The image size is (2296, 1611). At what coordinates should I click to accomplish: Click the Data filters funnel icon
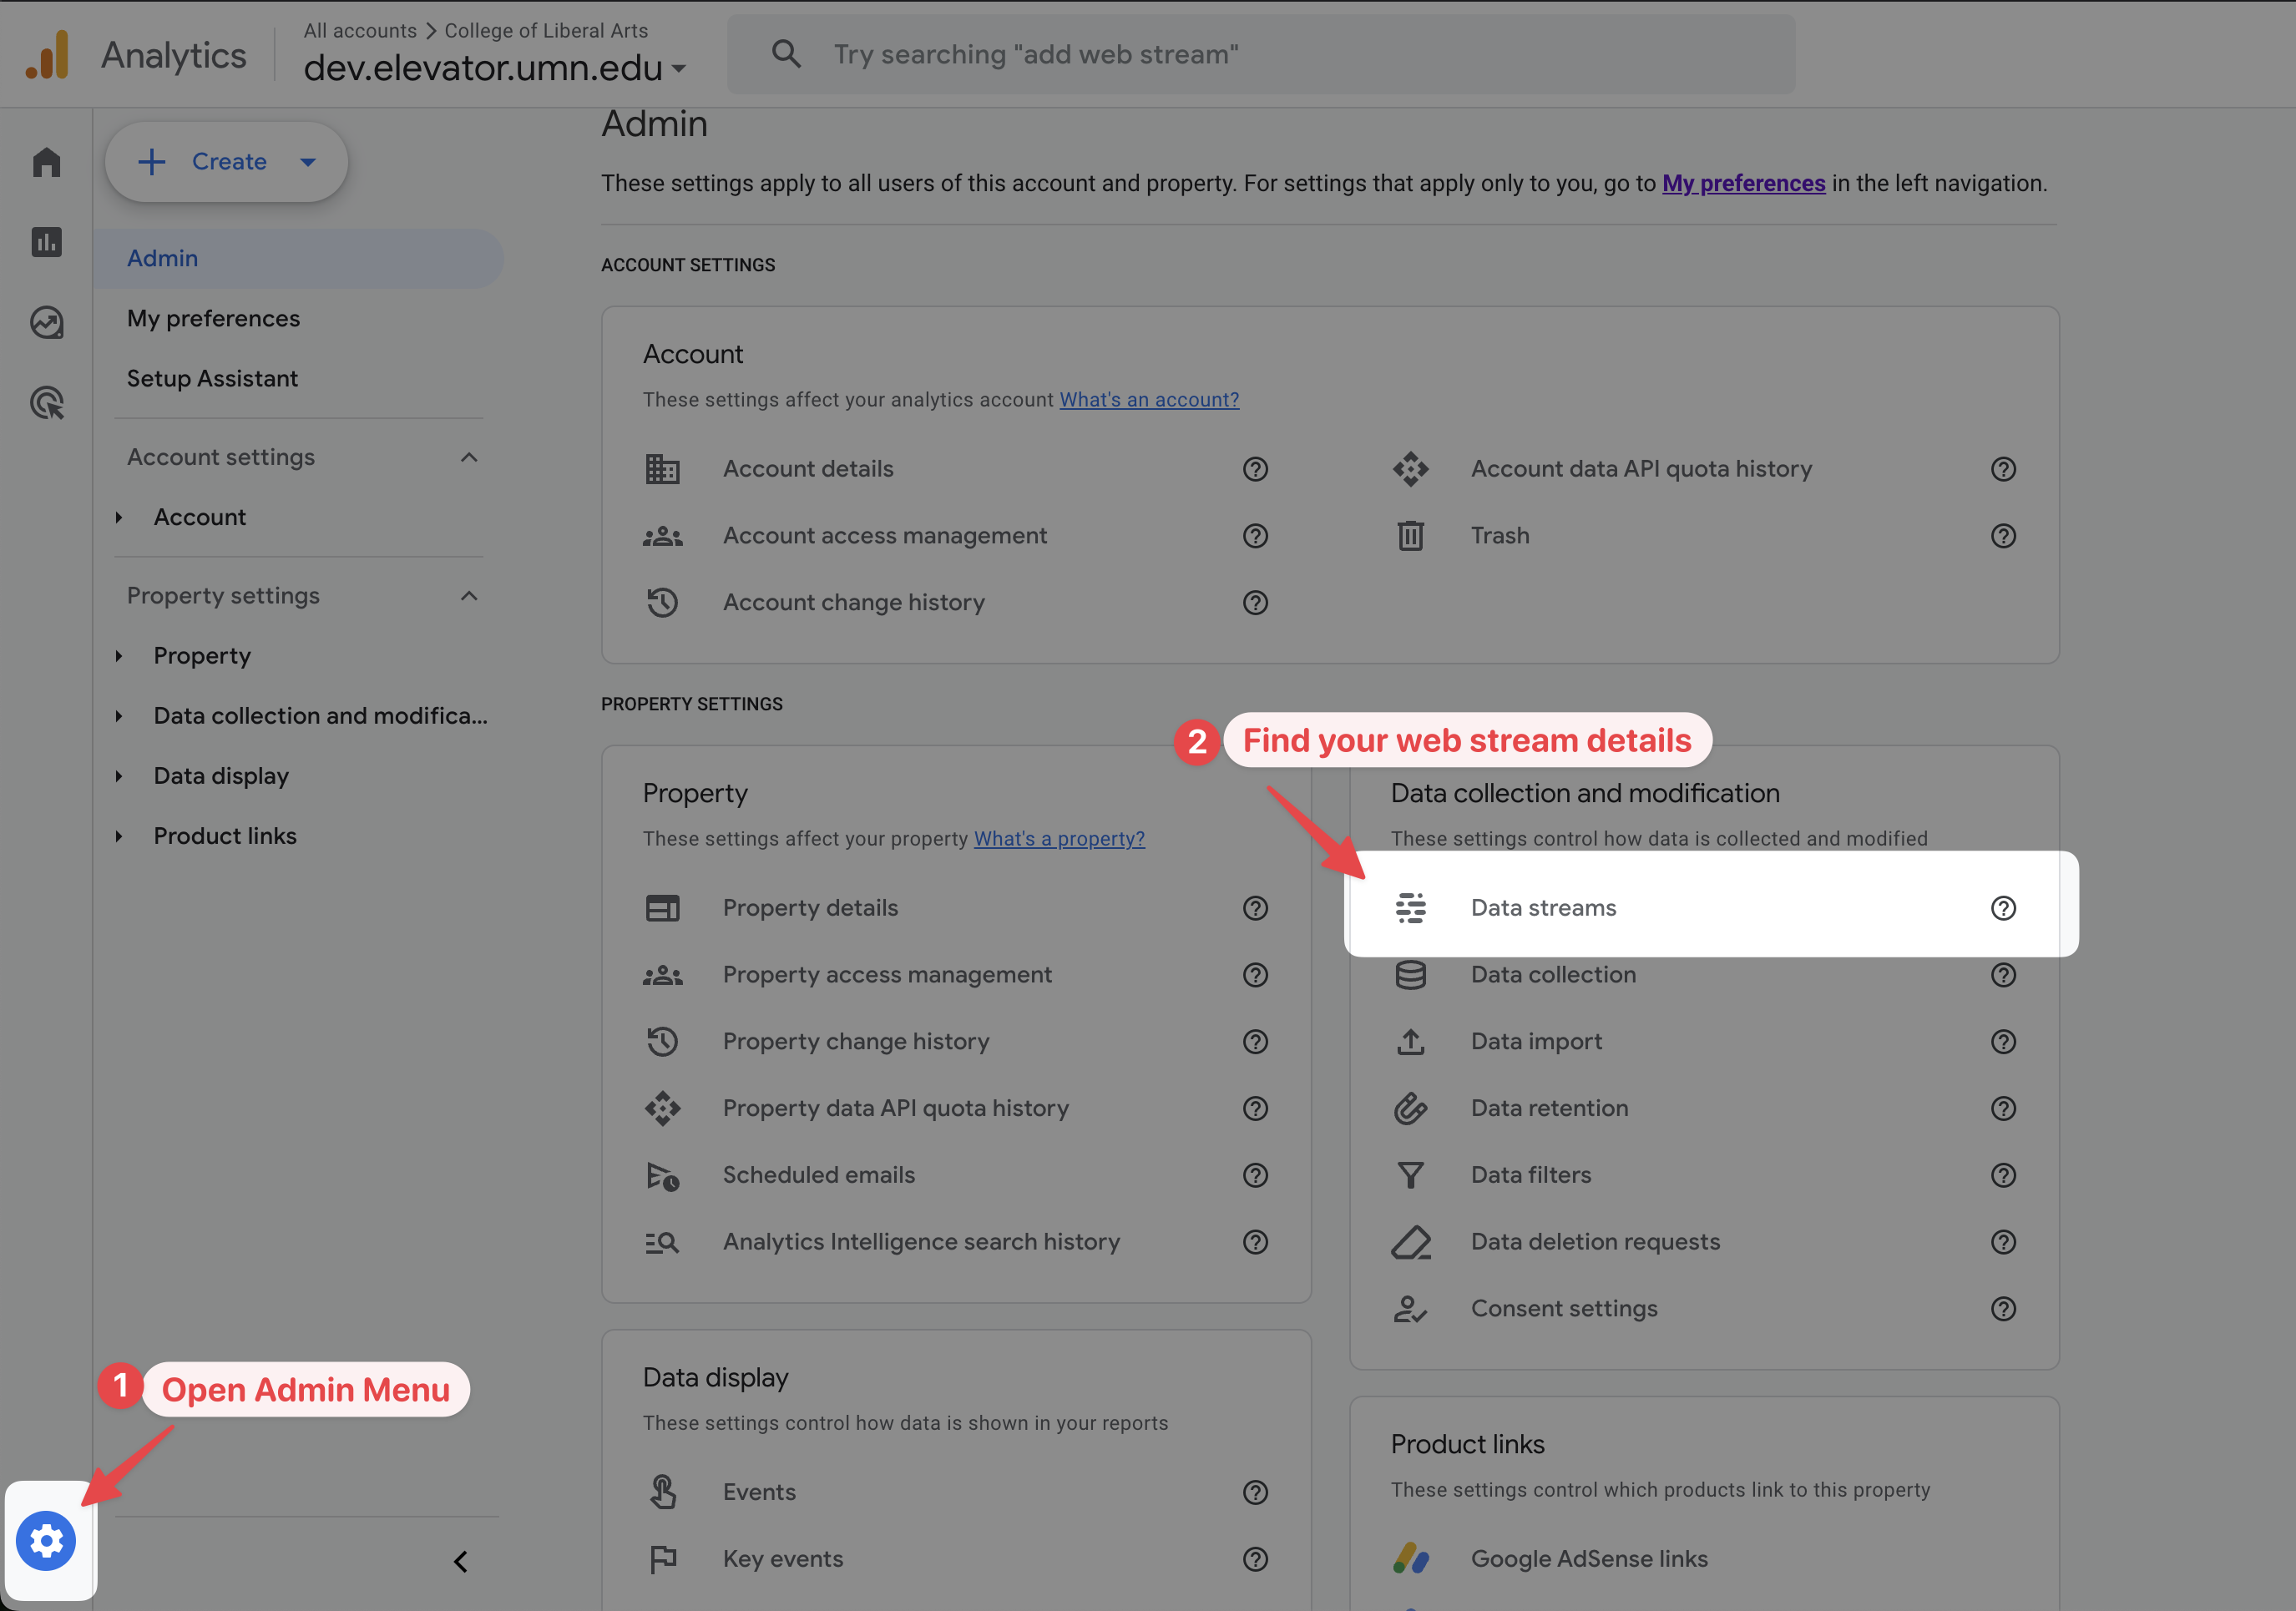click(x=1410, y=1175)
